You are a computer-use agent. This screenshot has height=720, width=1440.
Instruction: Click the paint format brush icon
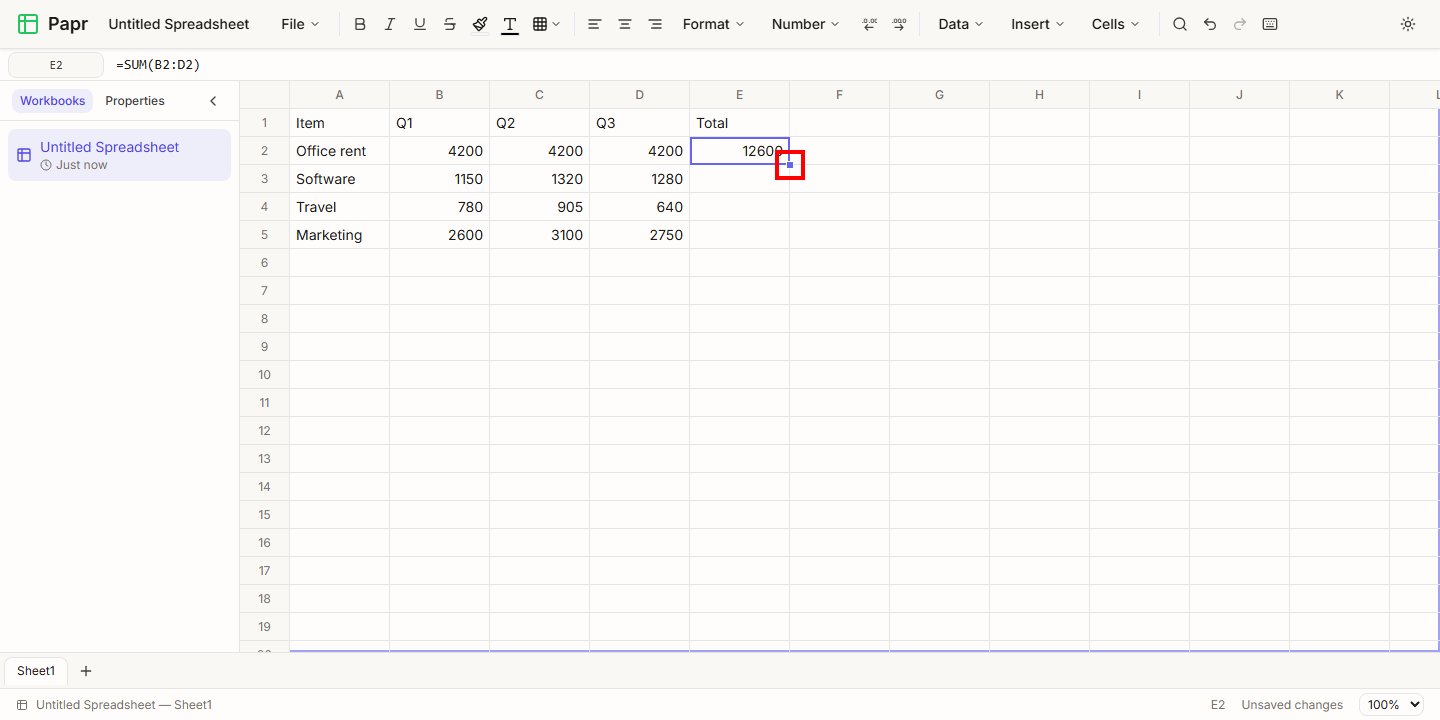click(480, 24)
